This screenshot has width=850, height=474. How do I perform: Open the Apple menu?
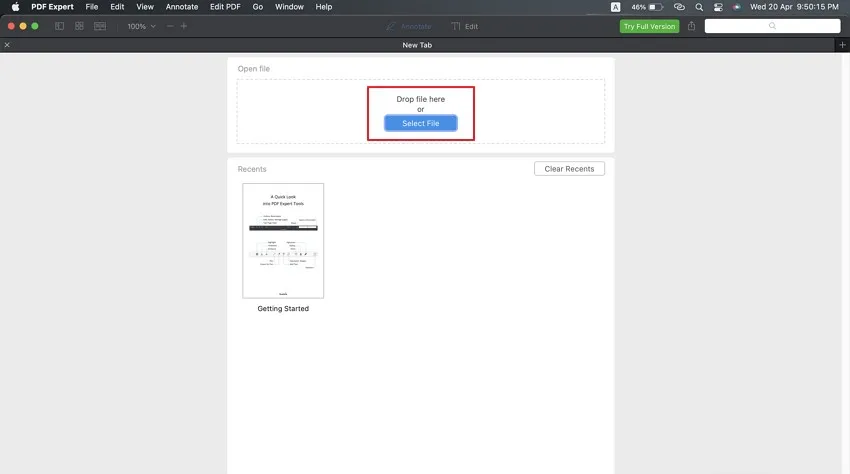pyautogui.click(x=15, y=7)
